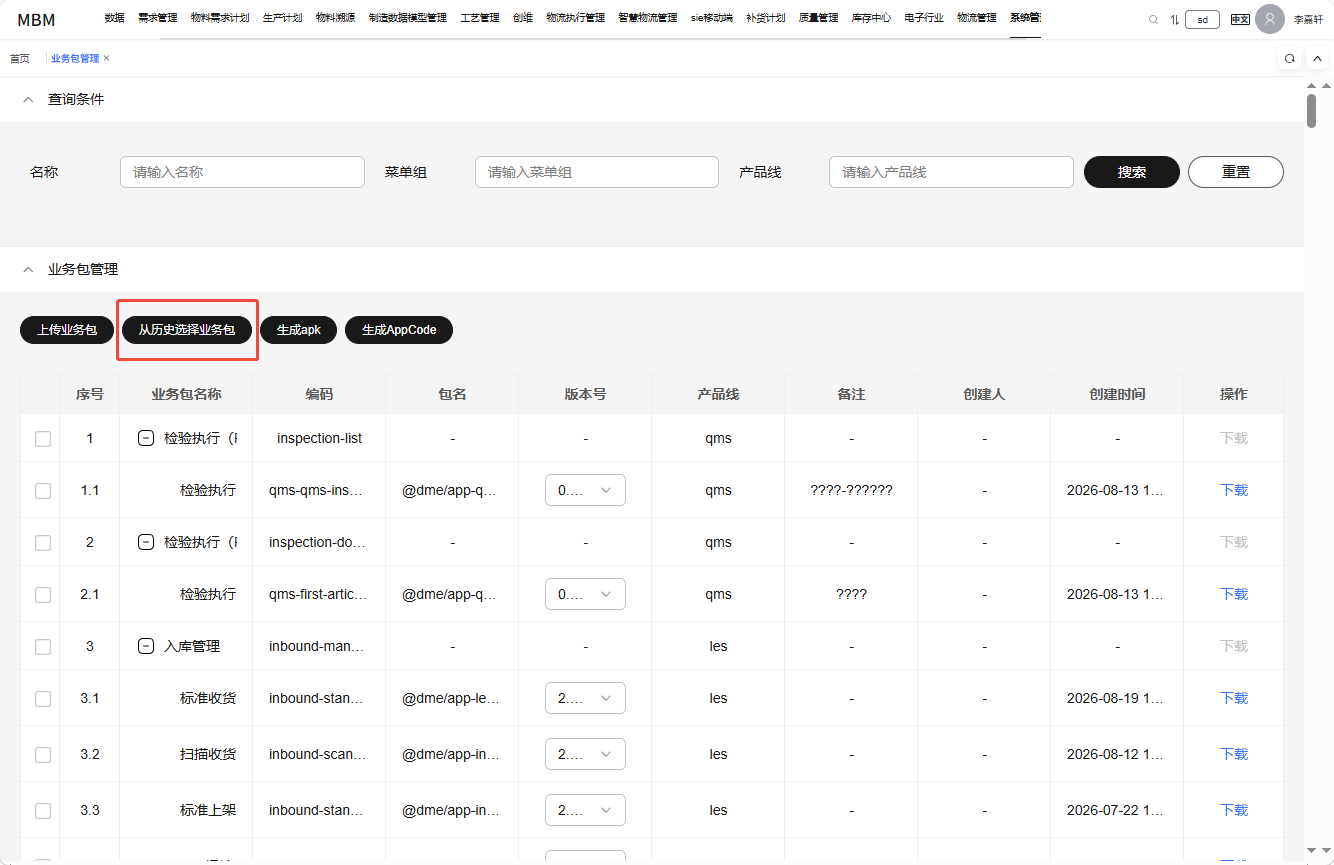The height and width of the screenshot is (865, 1334).
Task: Click the refresh icon below the user name
Action: 1290,59
